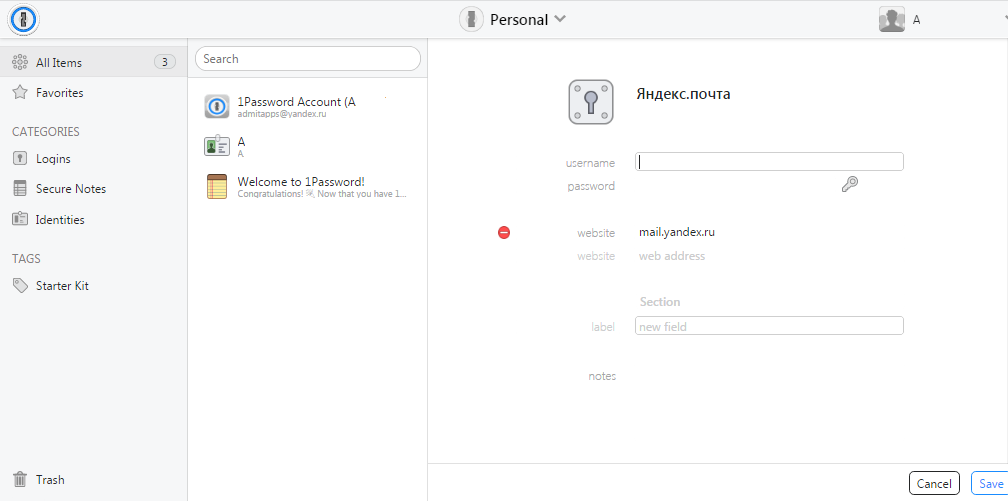Edit the mail.yandex.ru website value
Image resolution: width=1008 pixels, height=501 pixels.
tap(677, 232)
